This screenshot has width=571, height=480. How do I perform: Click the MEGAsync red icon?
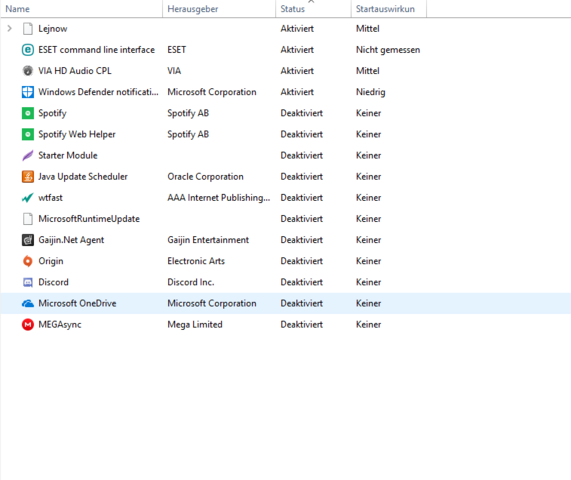[28, 324]
